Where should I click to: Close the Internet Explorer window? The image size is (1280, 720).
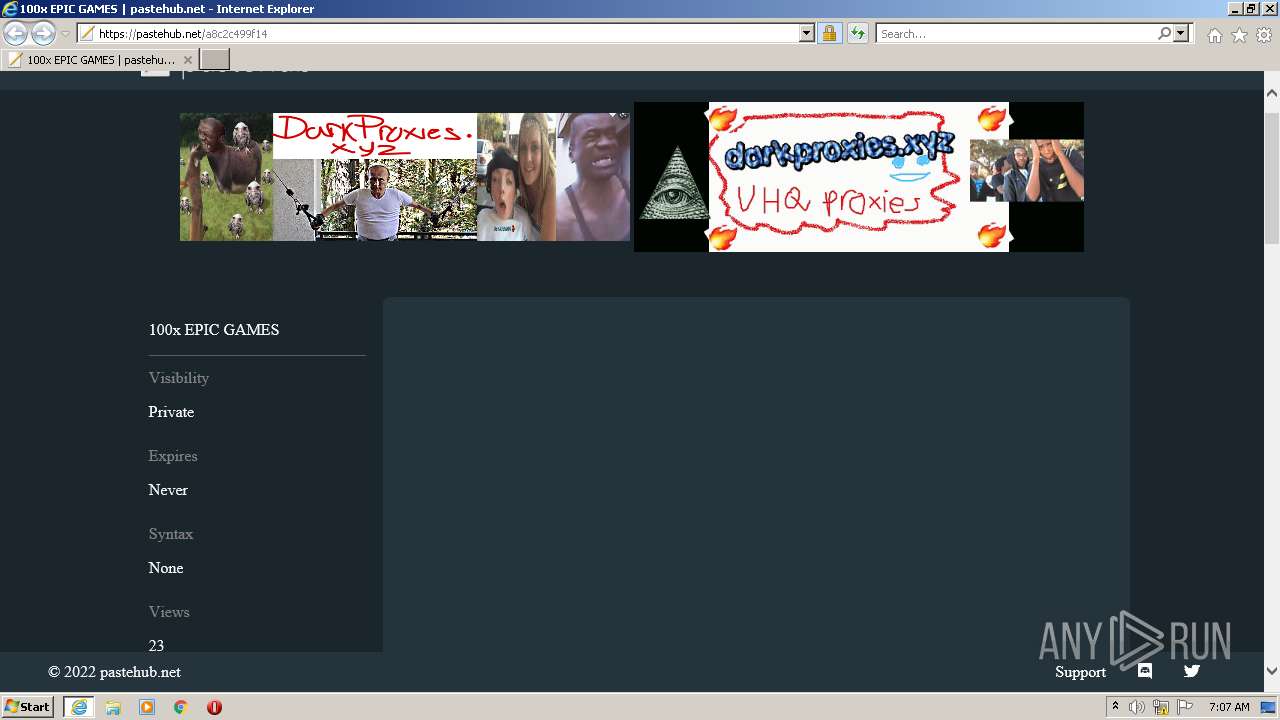coord(1269,9)
